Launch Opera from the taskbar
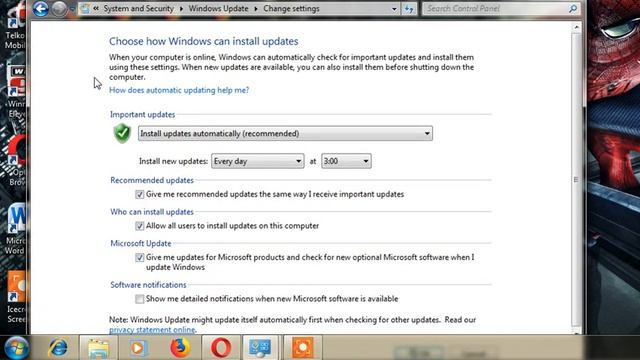This screenshot has width=640, height=360. (x=221, y=348)
